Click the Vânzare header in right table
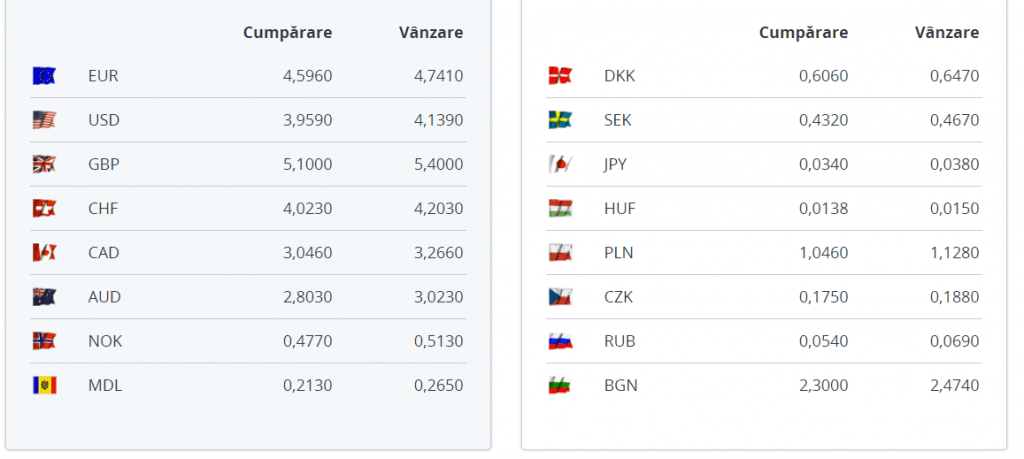This screenshot has height=459, width=1024. click(x=947, y=33)
